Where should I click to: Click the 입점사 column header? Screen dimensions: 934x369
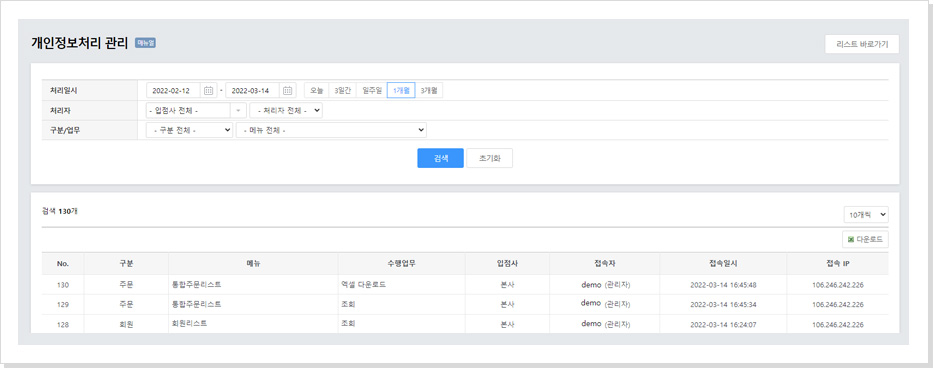(508, 263)
